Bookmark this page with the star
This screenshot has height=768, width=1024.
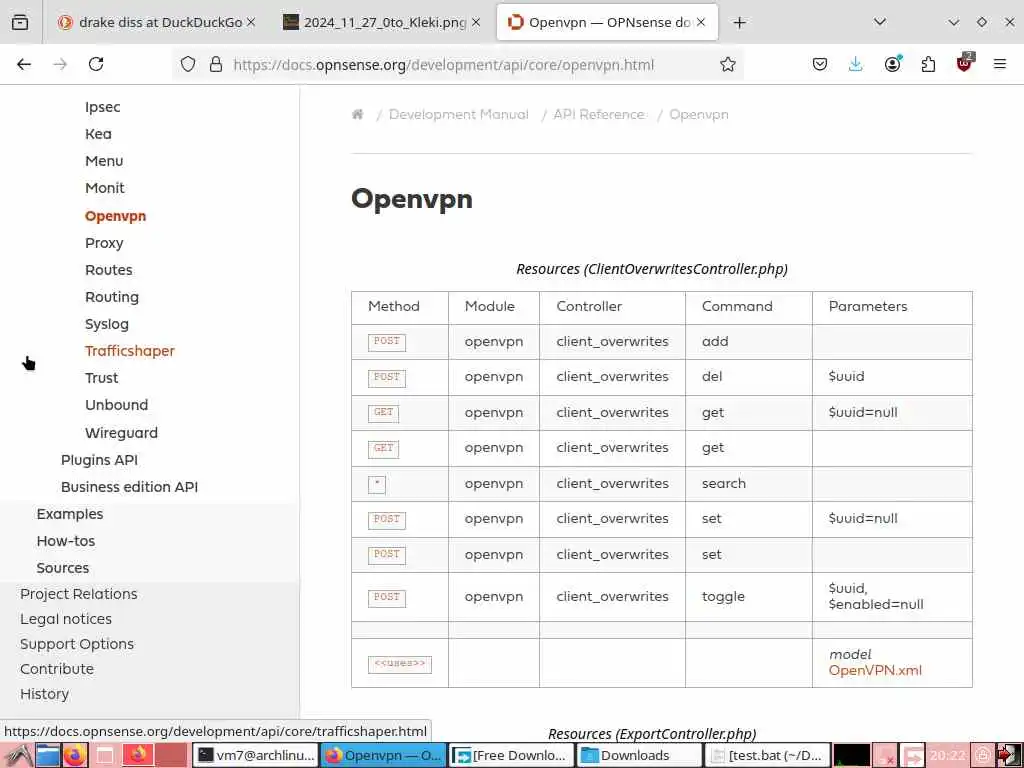[728, 64]
